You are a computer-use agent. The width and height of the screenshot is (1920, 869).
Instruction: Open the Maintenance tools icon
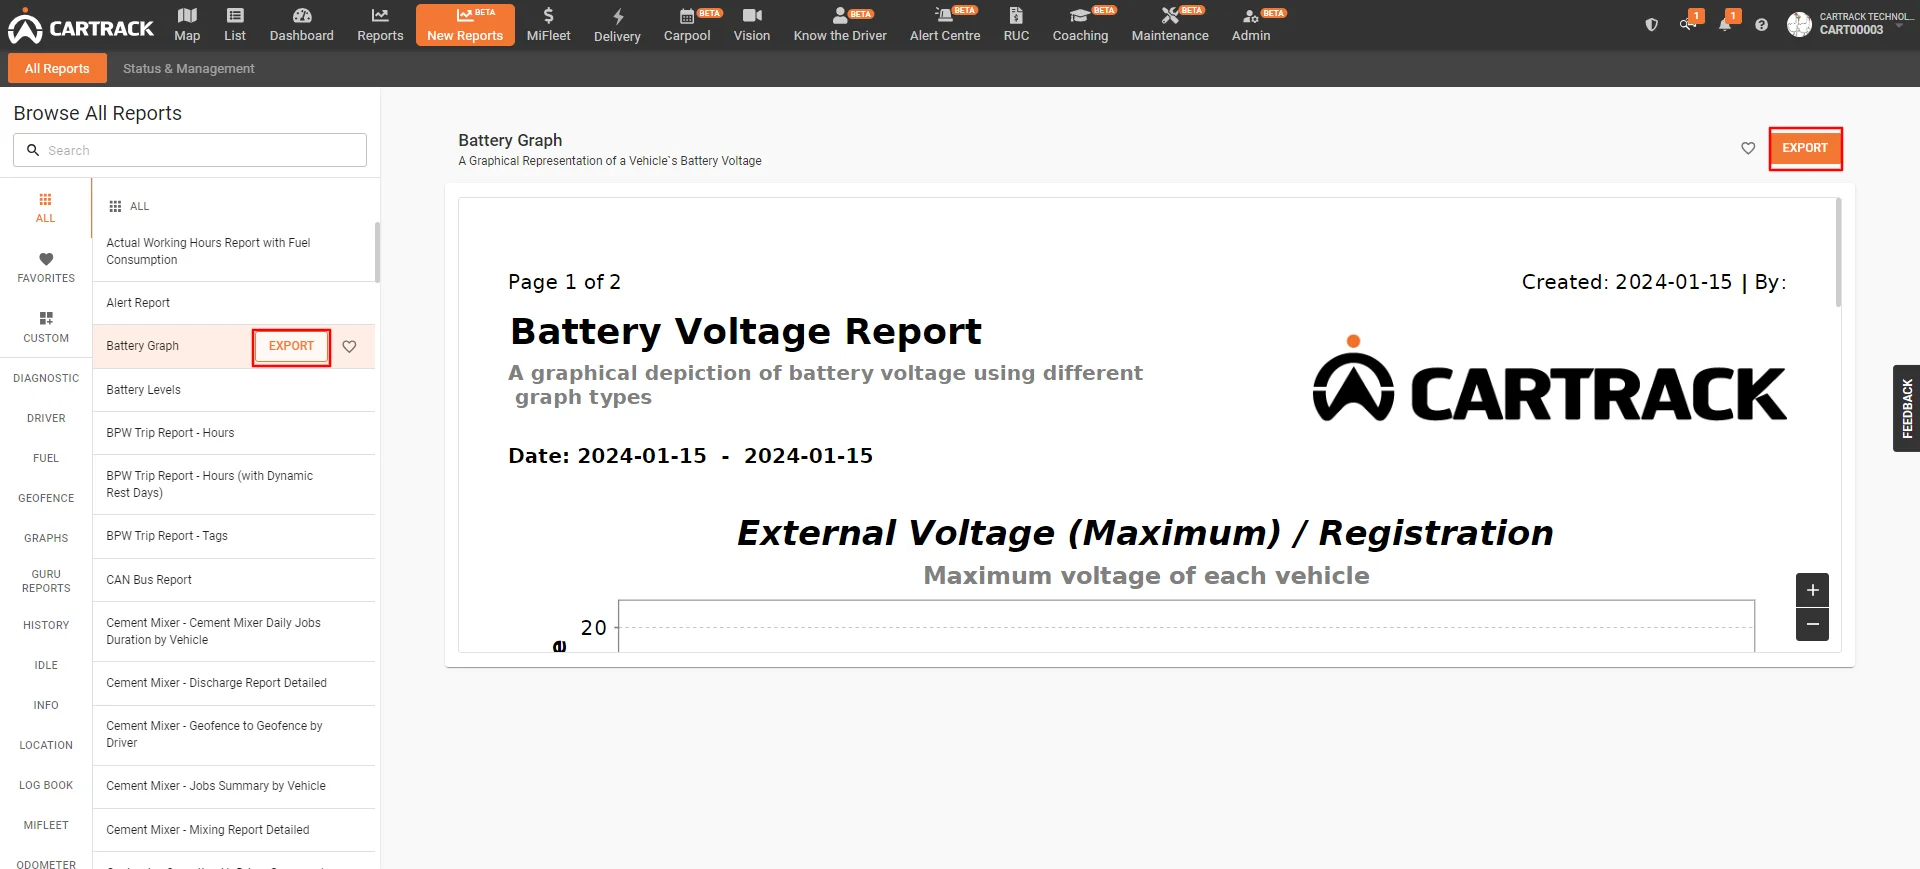[1170, 15]
